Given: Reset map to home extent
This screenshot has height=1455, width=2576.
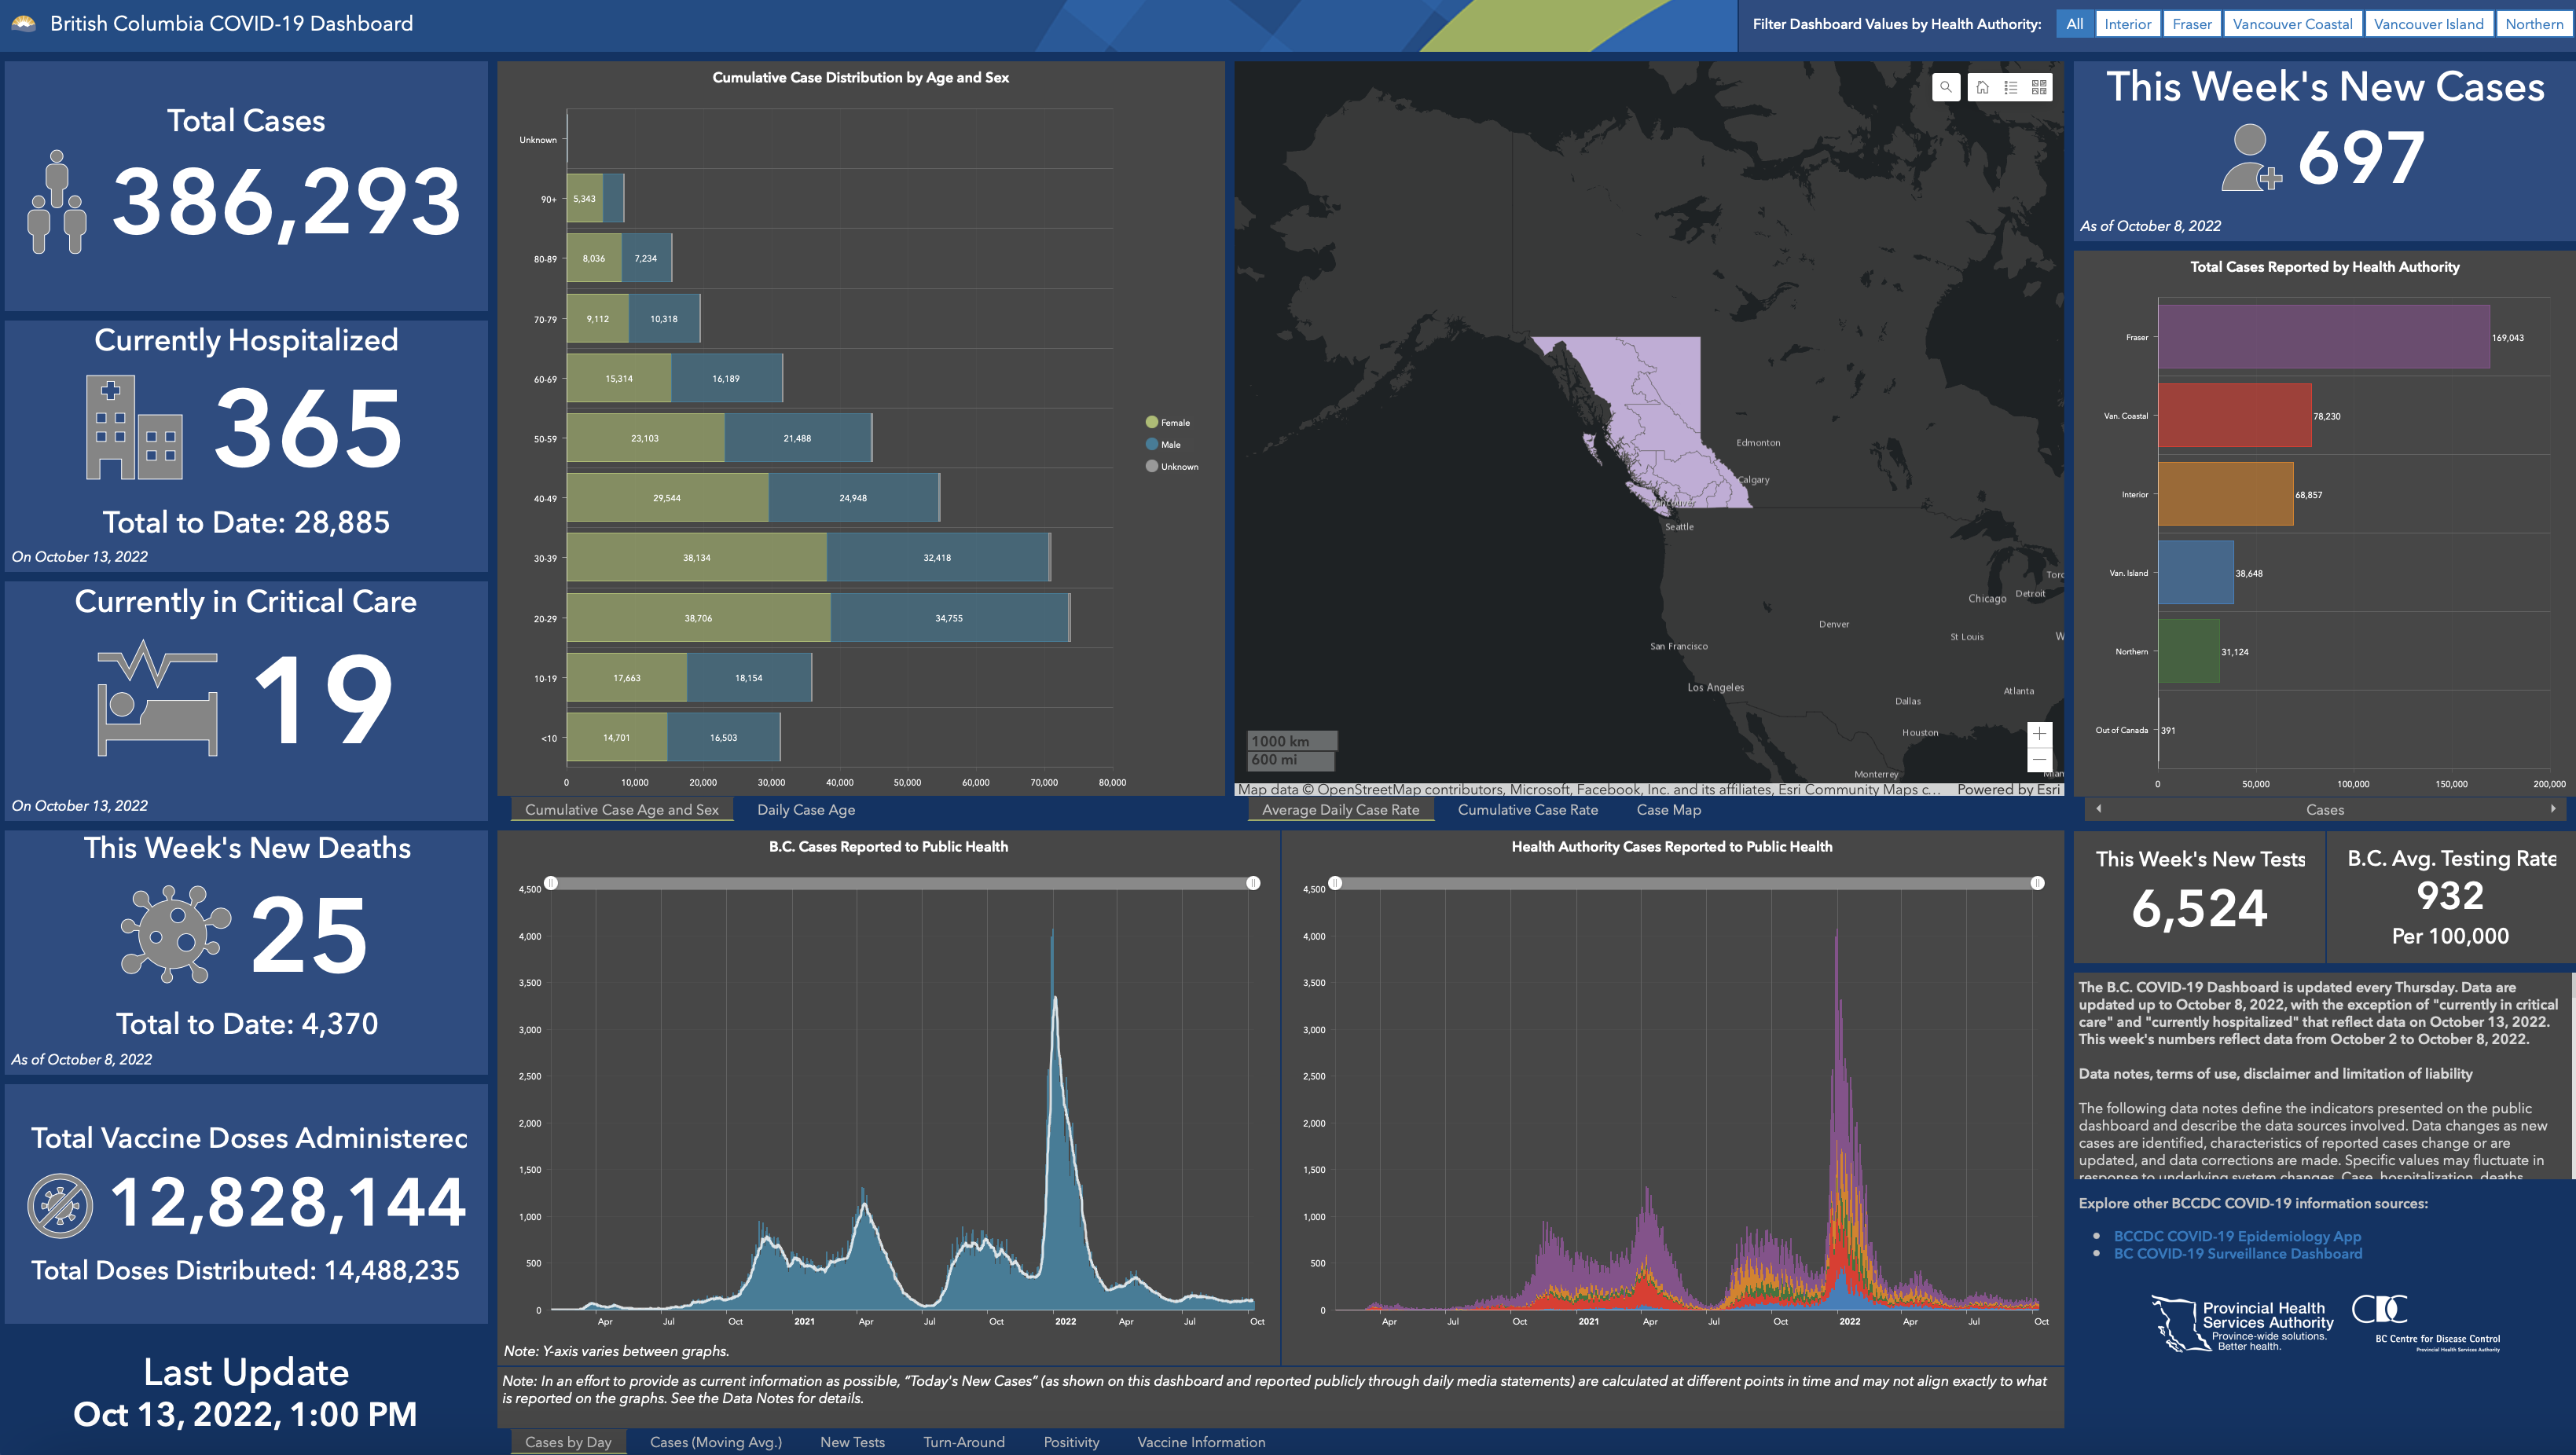Looking at the screenshot, I should tap(1982, 87).
